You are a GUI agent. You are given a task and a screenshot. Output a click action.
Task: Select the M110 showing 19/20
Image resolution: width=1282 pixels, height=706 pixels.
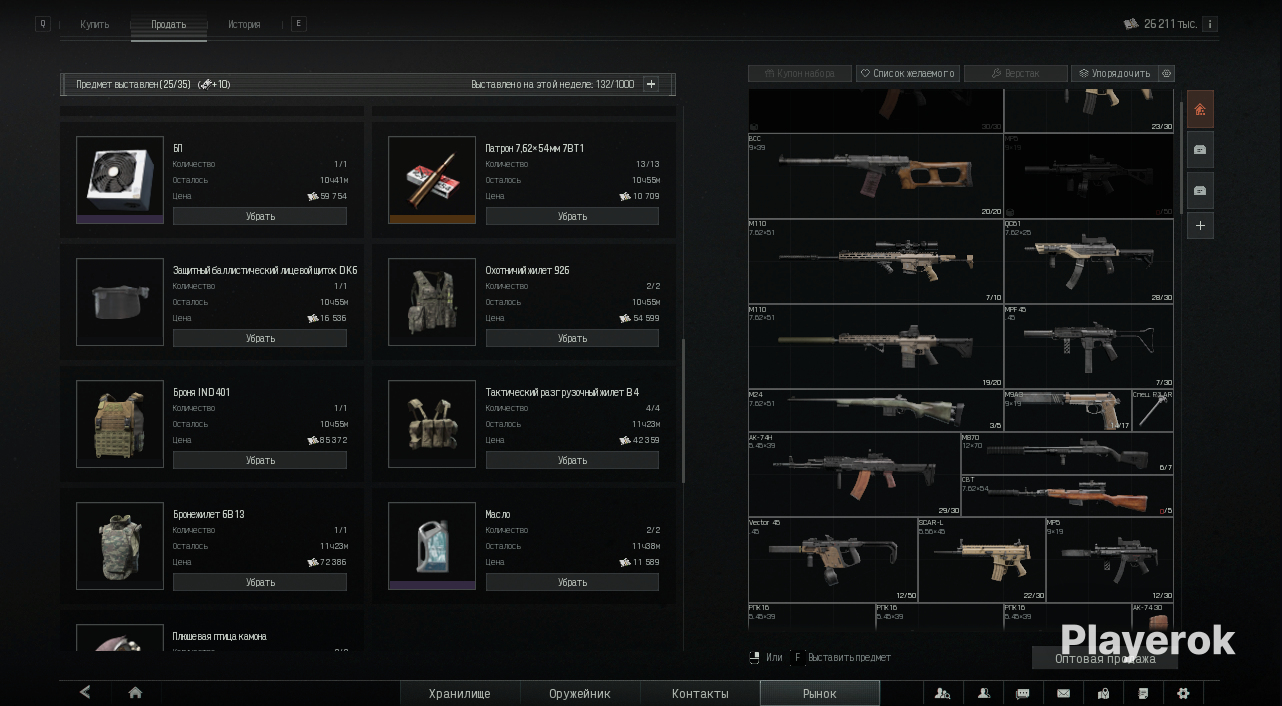[x=876, y=346]
